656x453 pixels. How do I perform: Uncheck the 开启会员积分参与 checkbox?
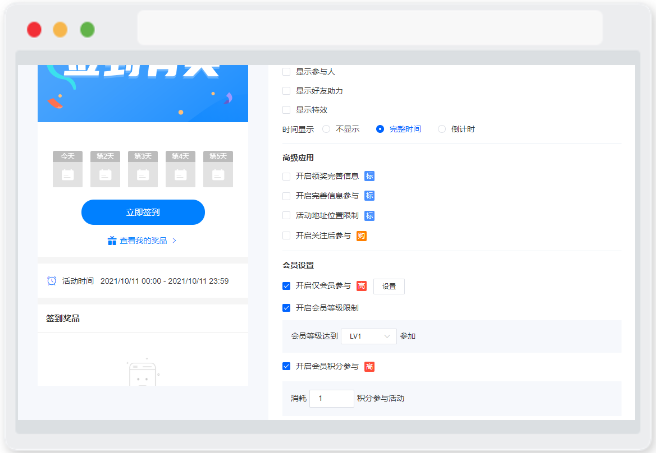(286, 366)
